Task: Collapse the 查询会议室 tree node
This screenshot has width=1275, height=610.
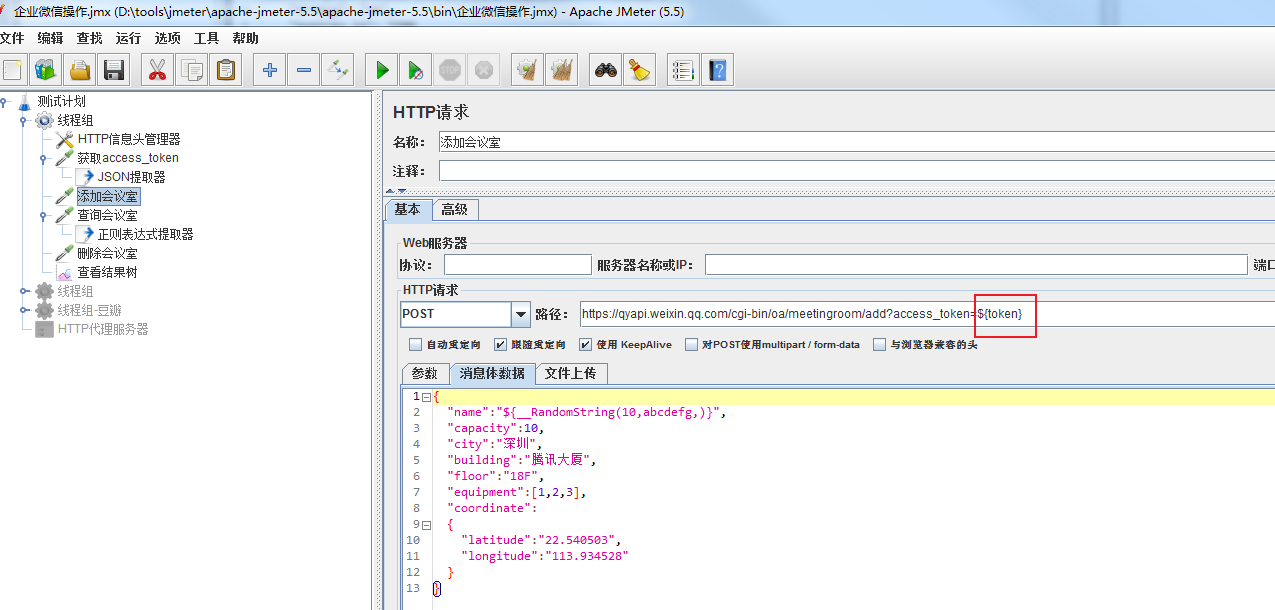Action: [43, 215]
